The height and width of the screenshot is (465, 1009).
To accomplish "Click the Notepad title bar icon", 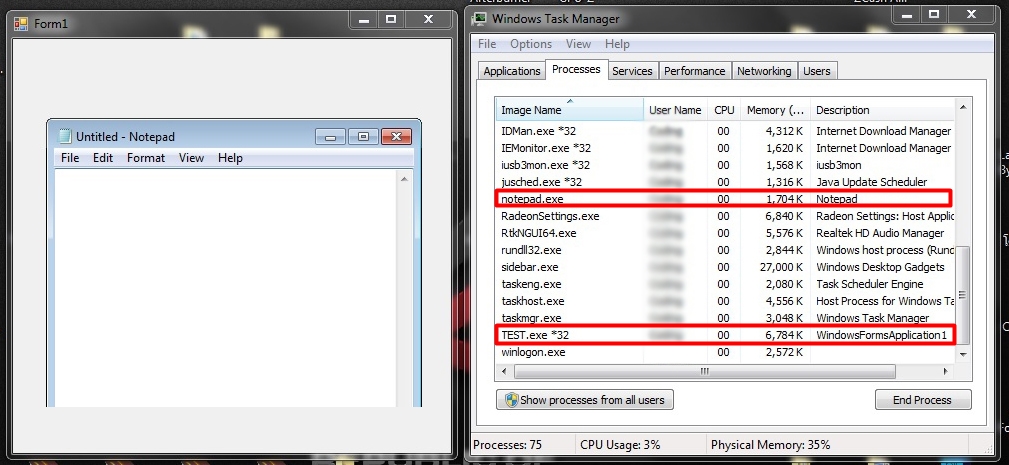I will [x=64, y=136].
